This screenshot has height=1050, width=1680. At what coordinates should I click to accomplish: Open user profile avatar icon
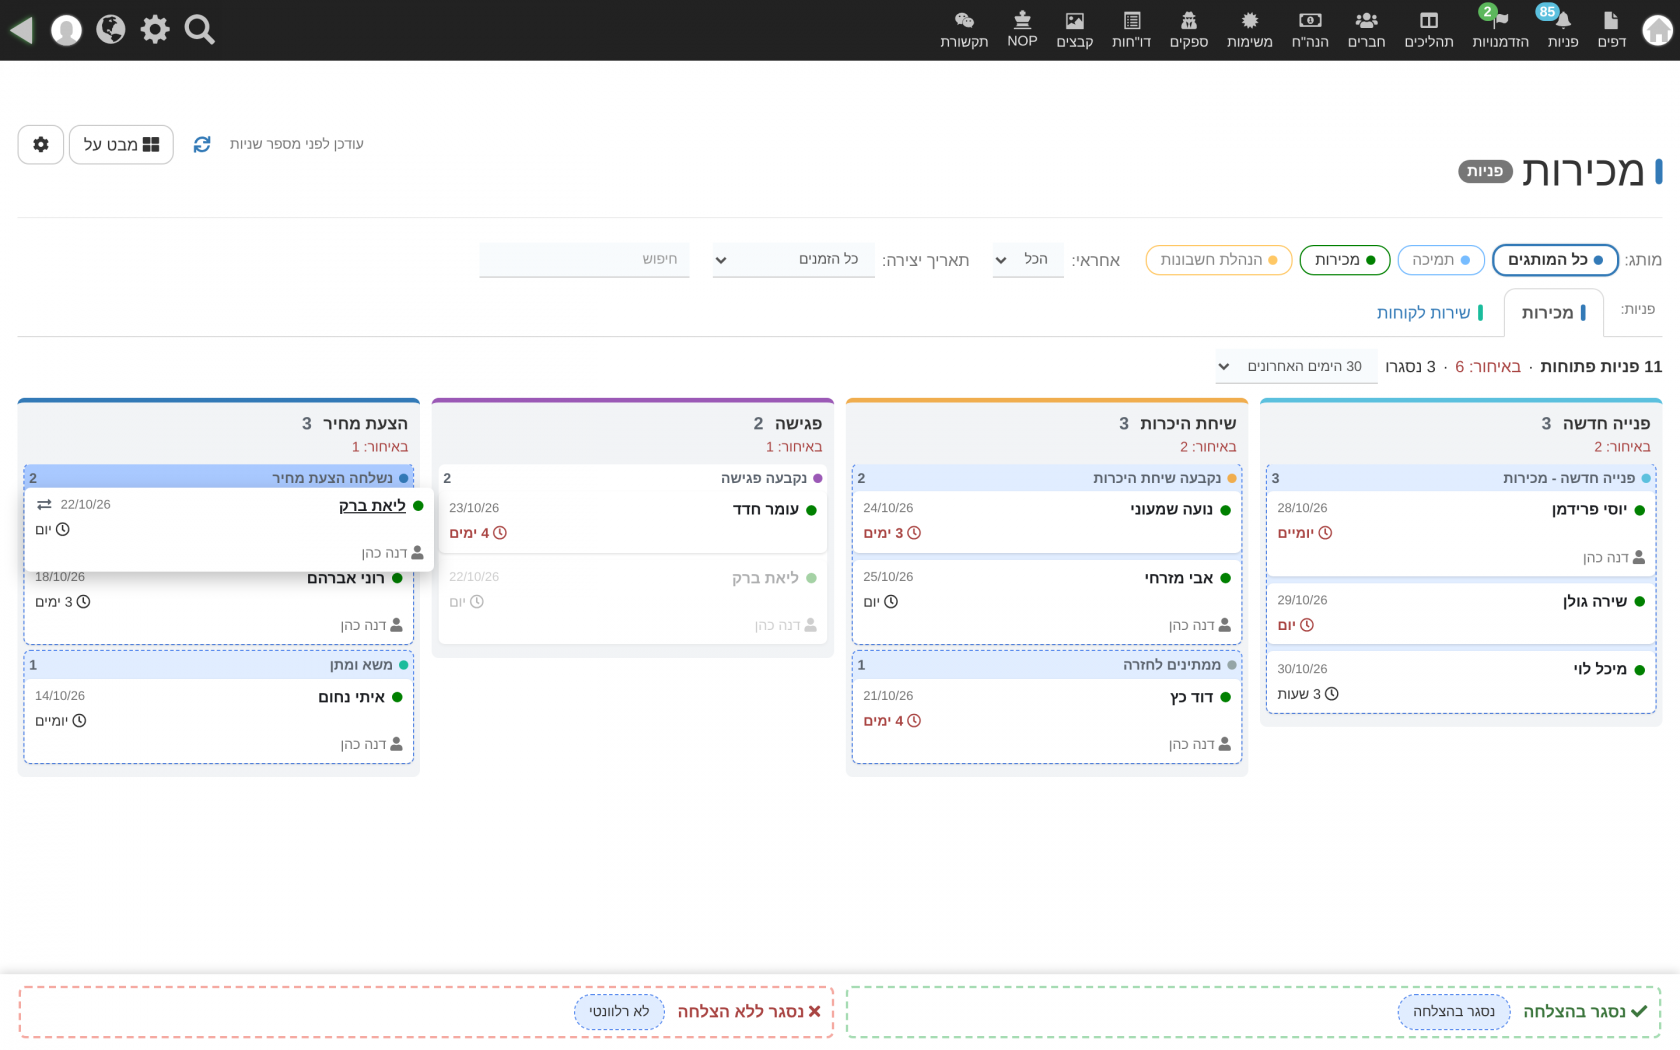(66, 30)
